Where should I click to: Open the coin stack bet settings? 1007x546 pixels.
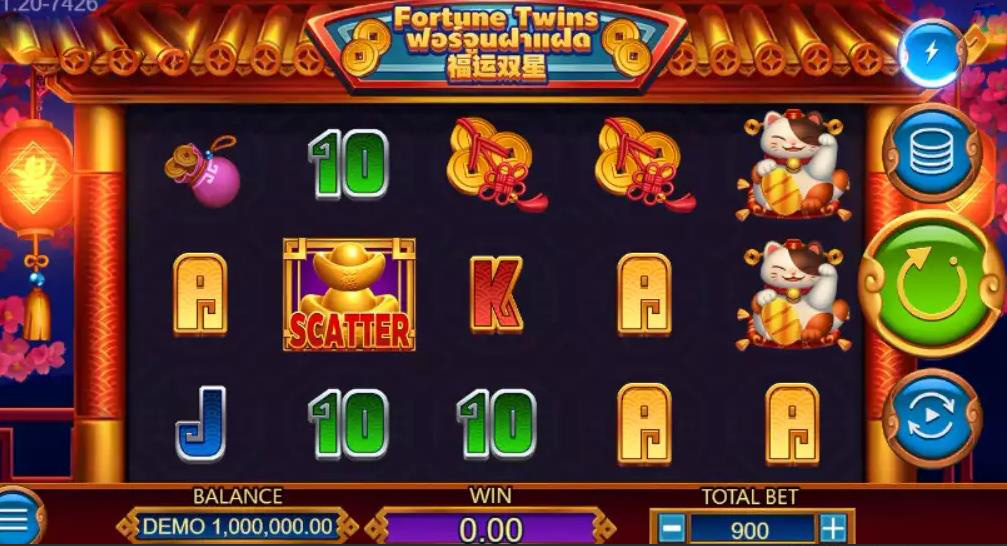click(931, 154)
